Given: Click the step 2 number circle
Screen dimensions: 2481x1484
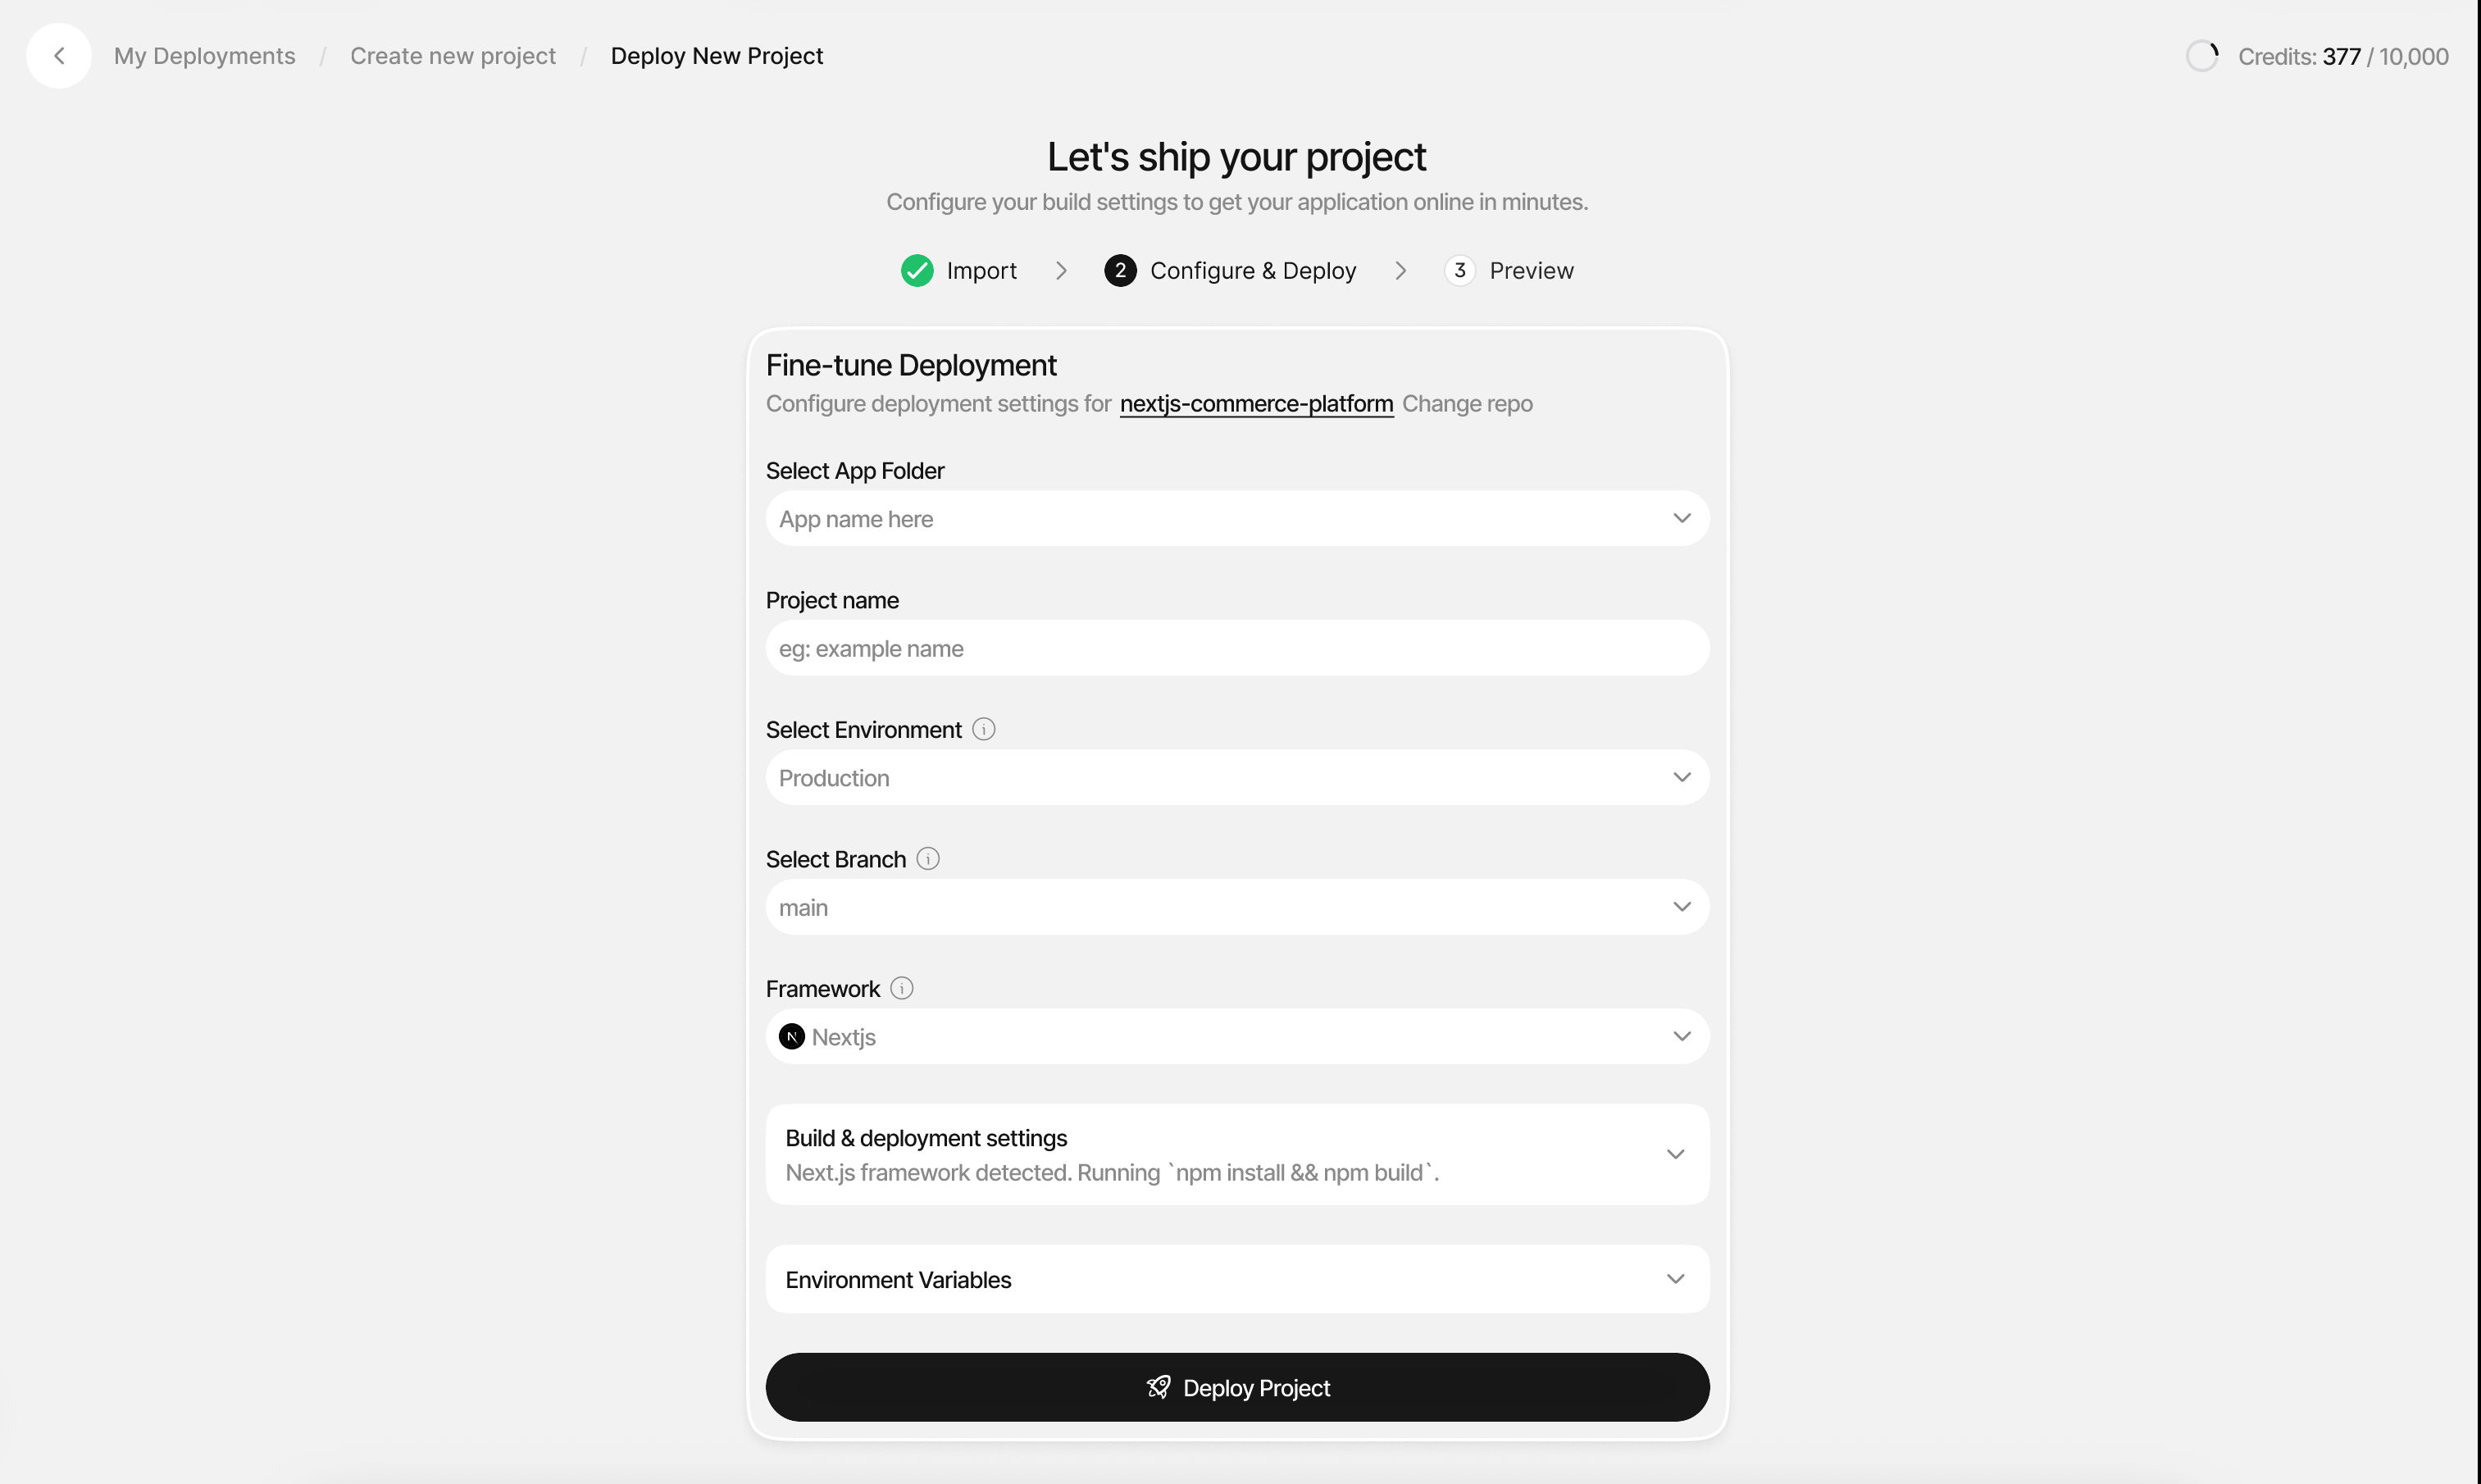Looking at the screenshot, I should coord(1119,271).
